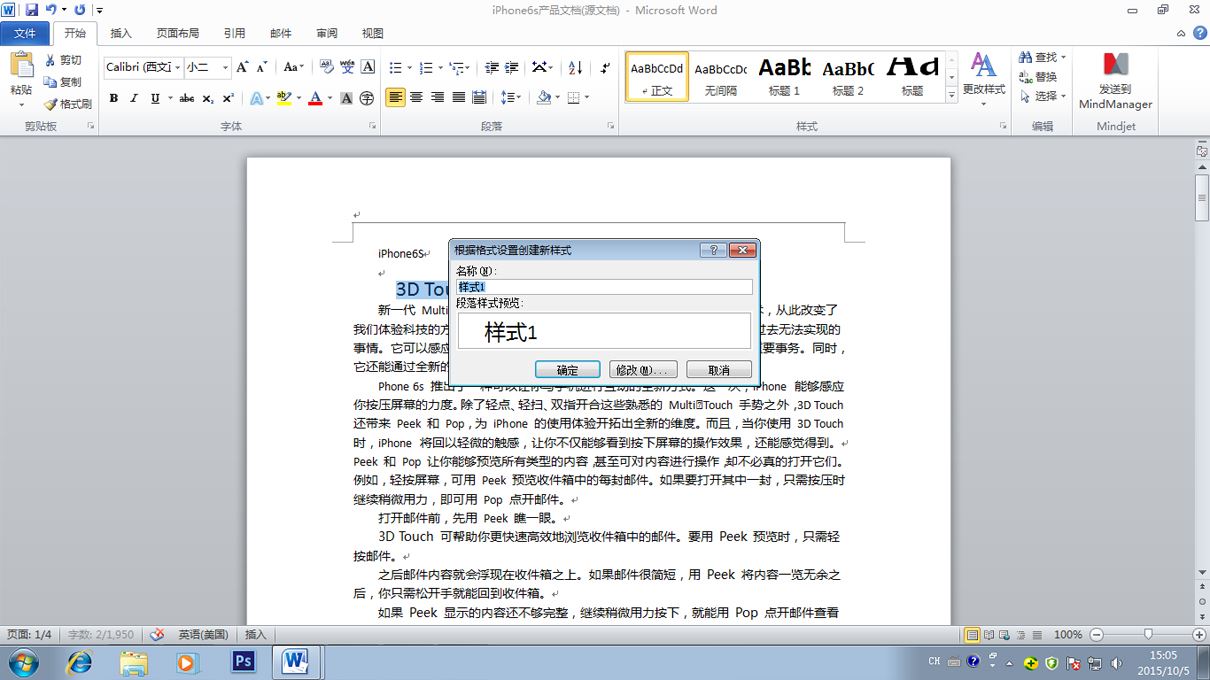This screenshot has height=680, width=1210.
Task: Open the font size dropdown
Action: [225, 67]
